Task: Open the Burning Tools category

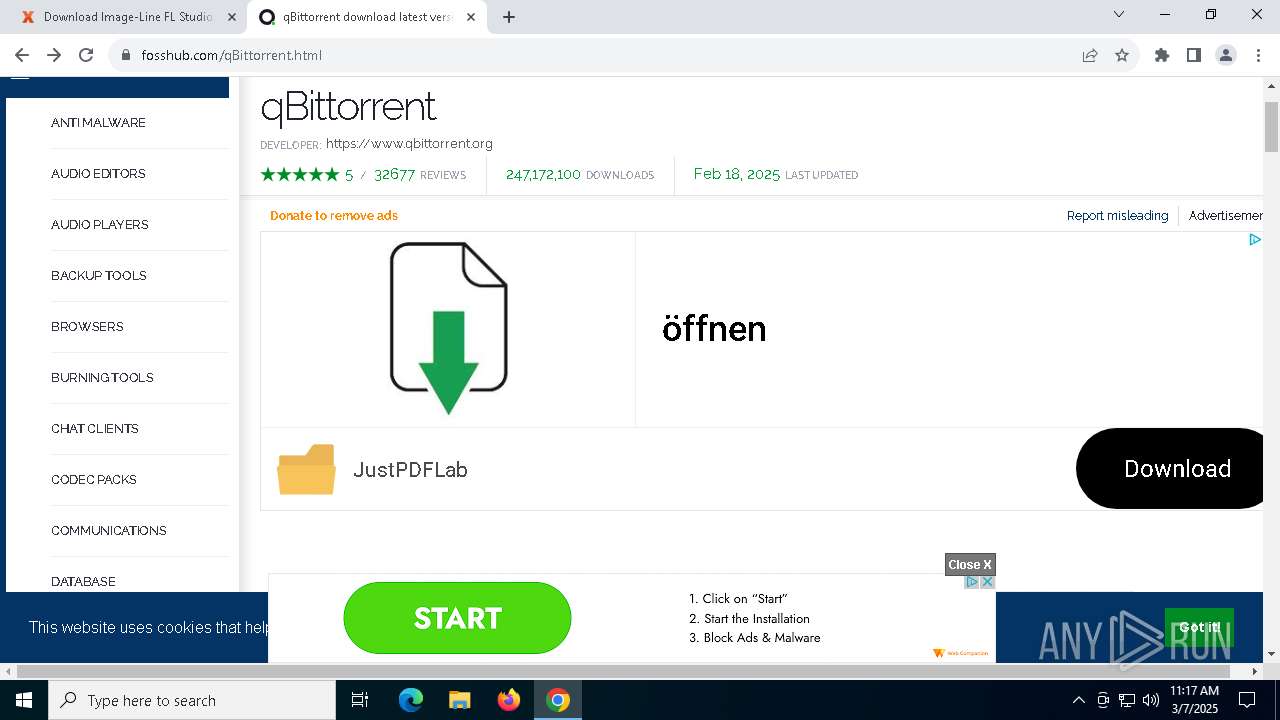Action: tap(102, 377)
